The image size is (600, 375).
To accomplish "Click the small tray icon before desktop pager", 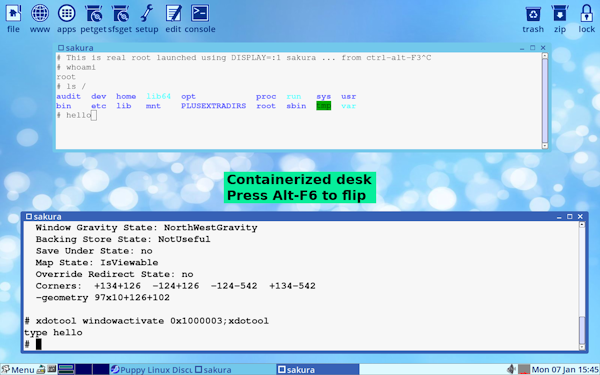I will pos(52,369).
